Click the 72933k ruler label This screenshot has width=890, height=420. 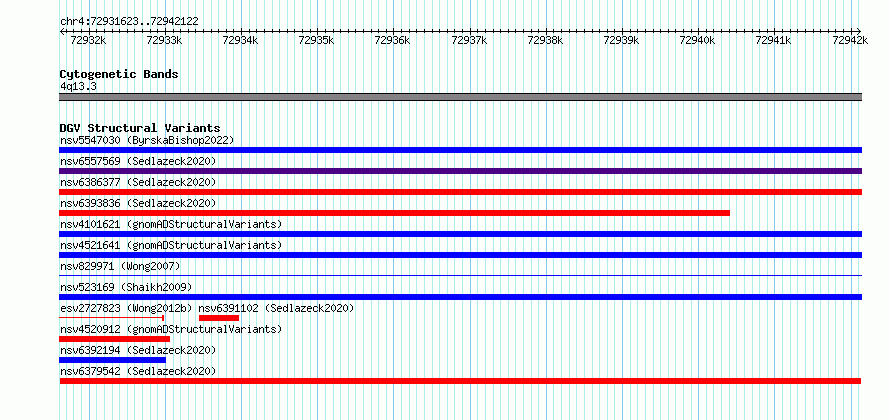[x=164, y=40]
